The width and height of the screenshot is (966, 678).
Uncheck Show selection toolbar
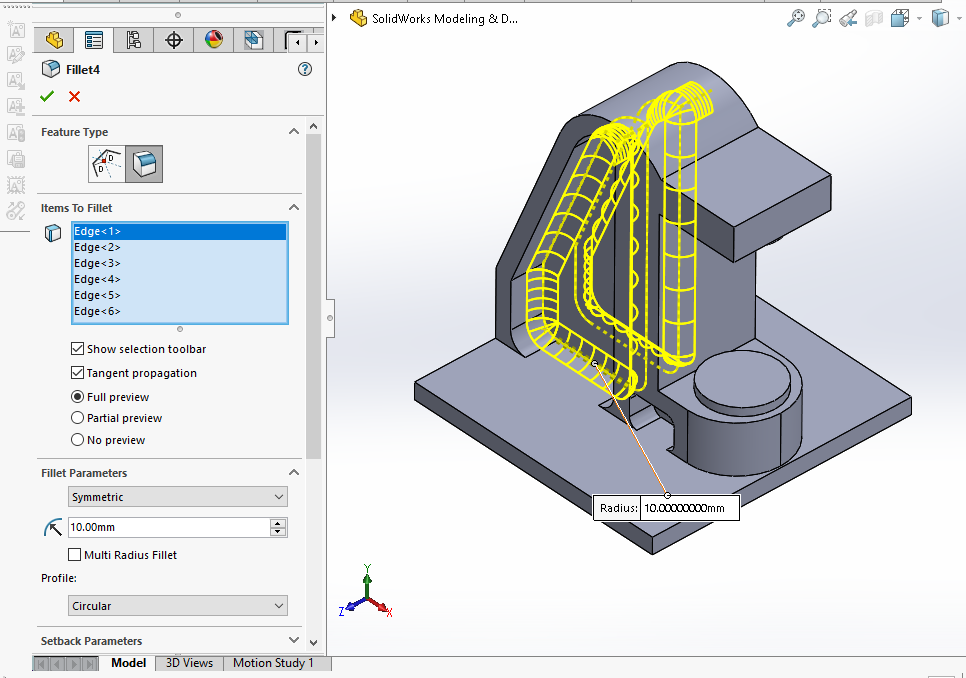click(77, 349)
